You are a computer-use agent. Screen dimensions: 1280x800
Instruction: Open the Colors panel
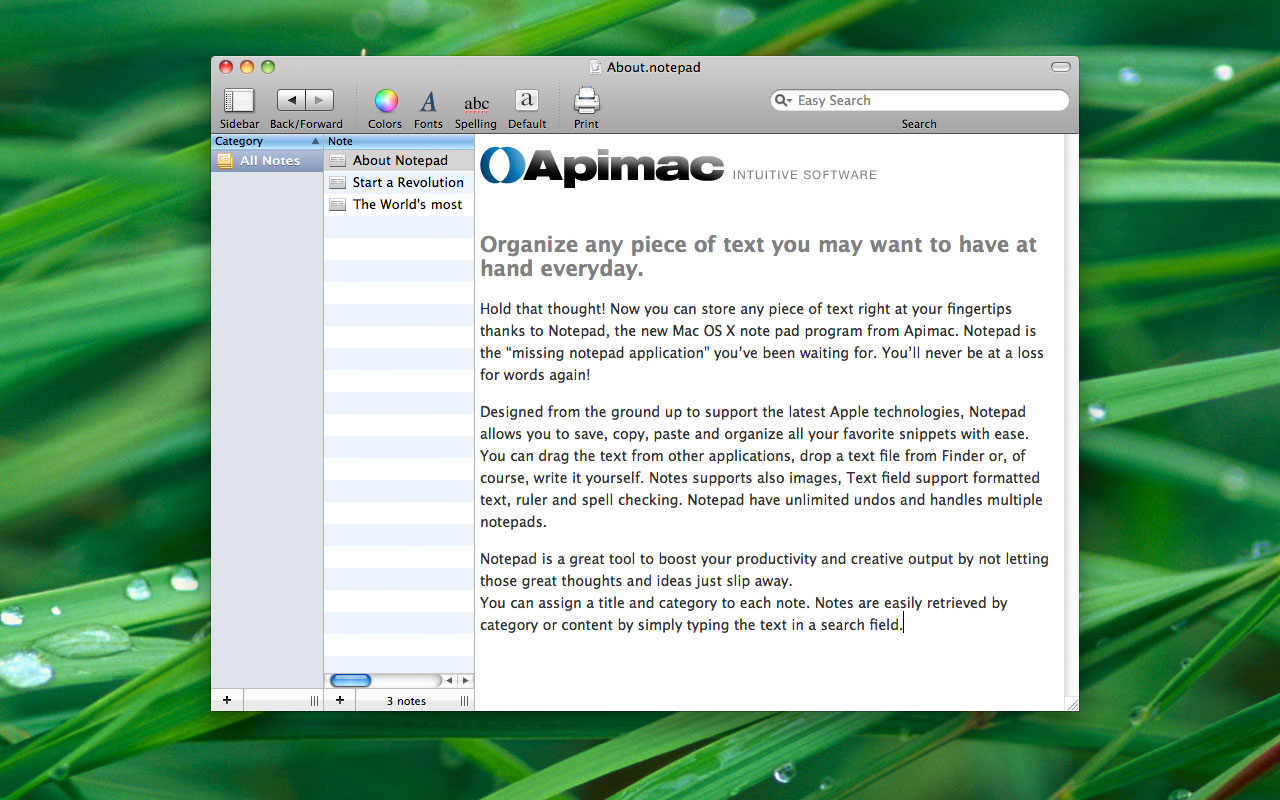click(x=385, y=100)
